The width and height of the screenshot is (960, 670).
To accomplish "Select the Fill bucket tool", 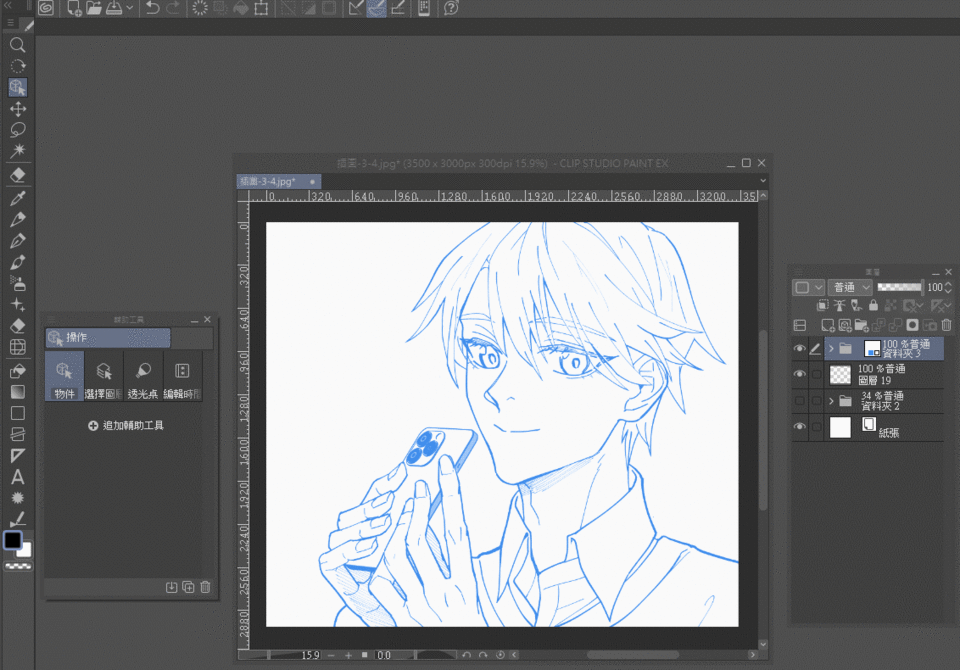I will (18, 371).
